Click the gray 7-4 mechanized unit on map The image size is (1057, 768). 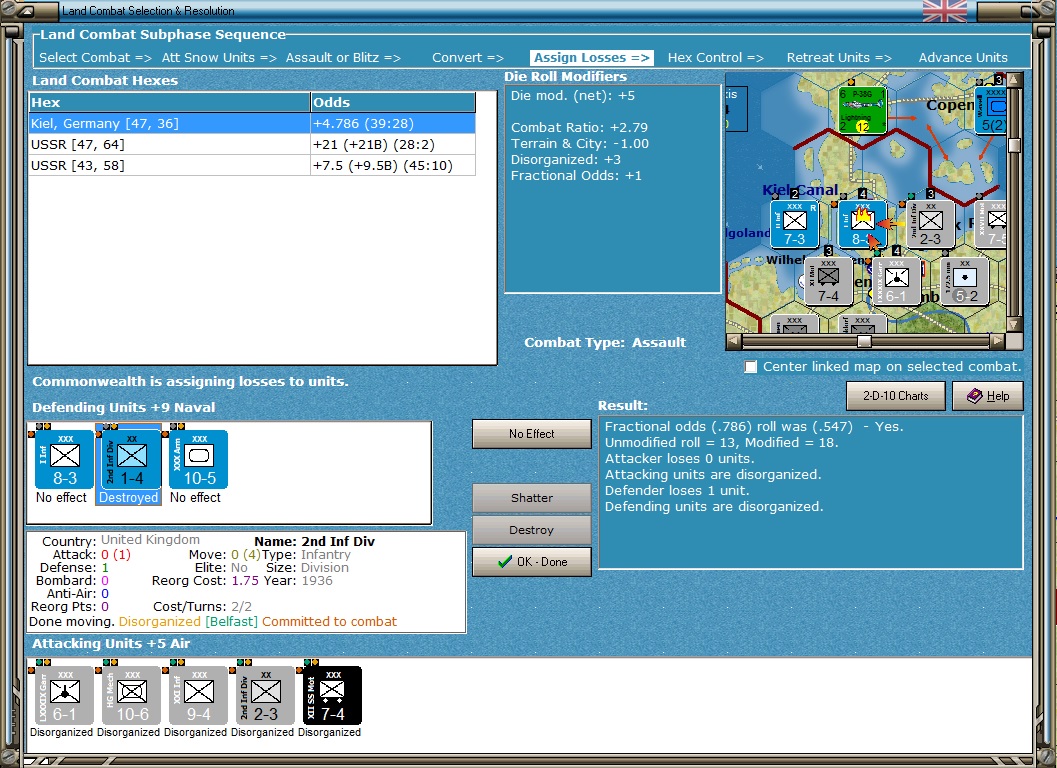[828, 282]
